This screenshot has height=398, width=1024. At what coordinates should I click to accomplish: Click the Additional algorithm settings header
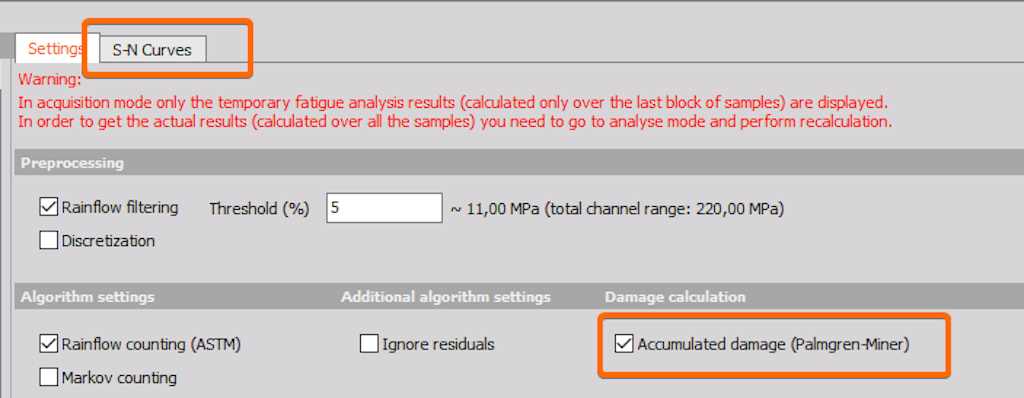point(446,297)
